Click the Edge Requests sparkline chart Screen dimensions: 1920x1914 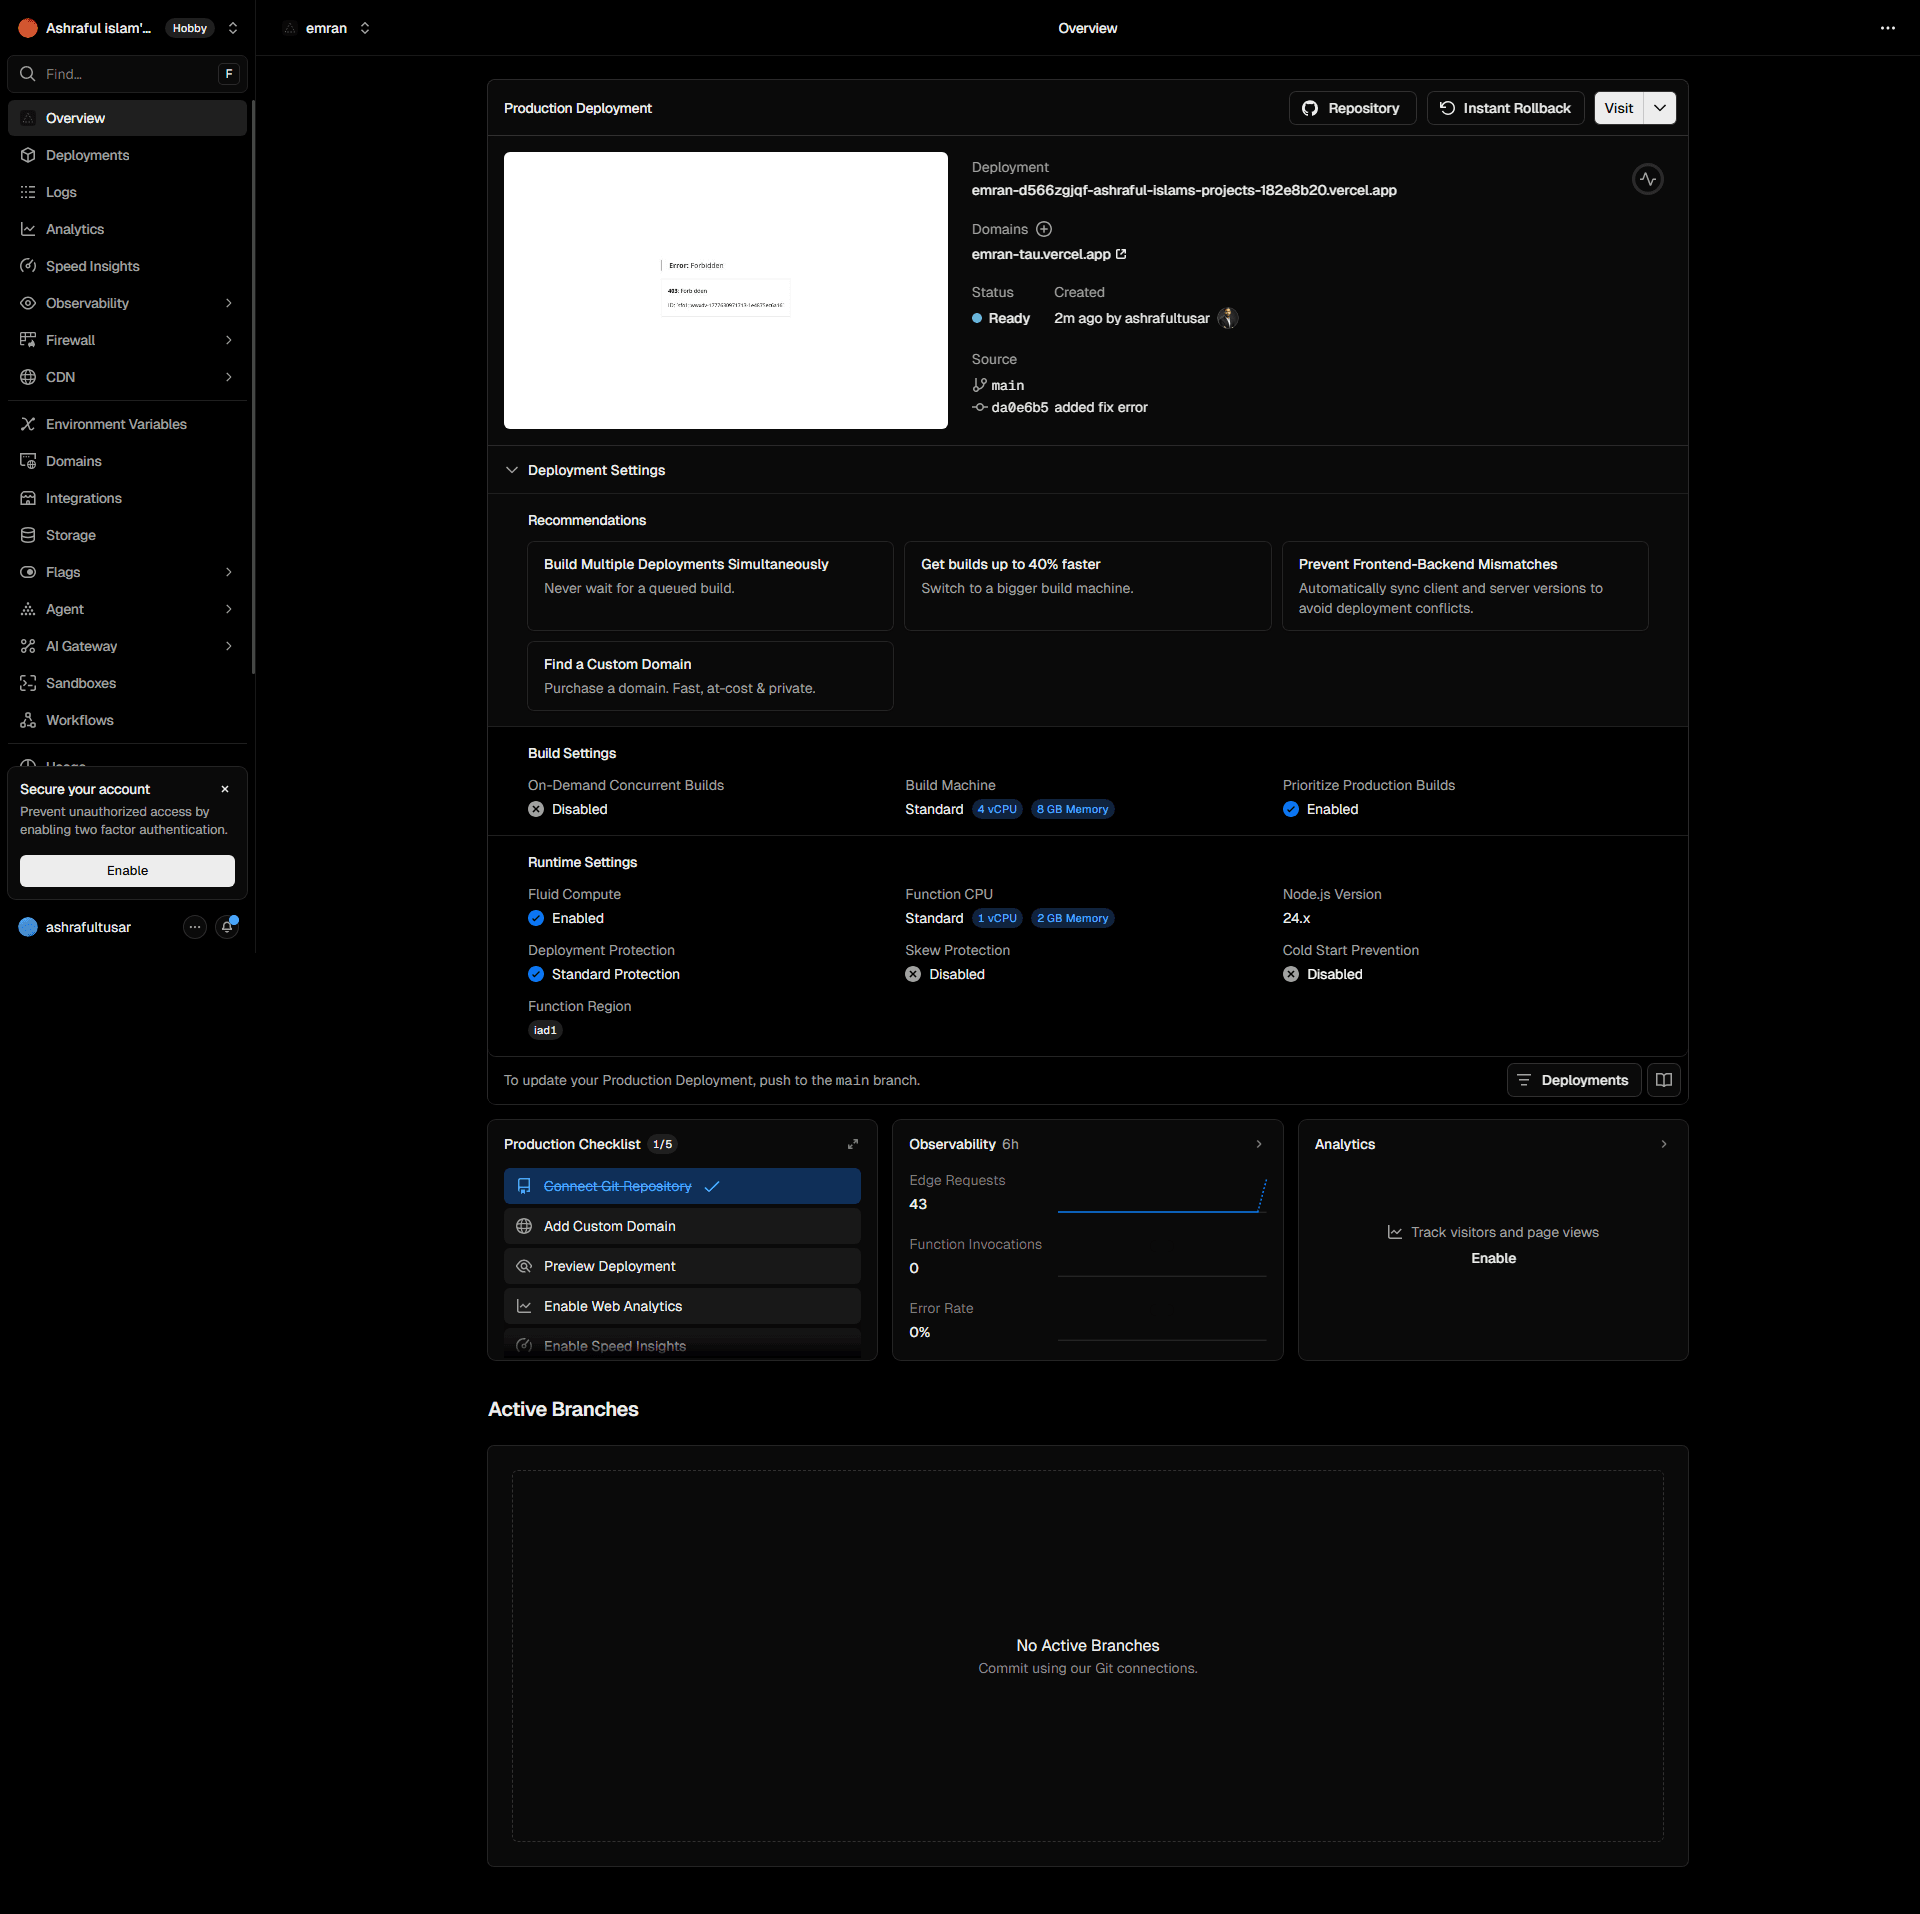[x=1162, y=1196]
